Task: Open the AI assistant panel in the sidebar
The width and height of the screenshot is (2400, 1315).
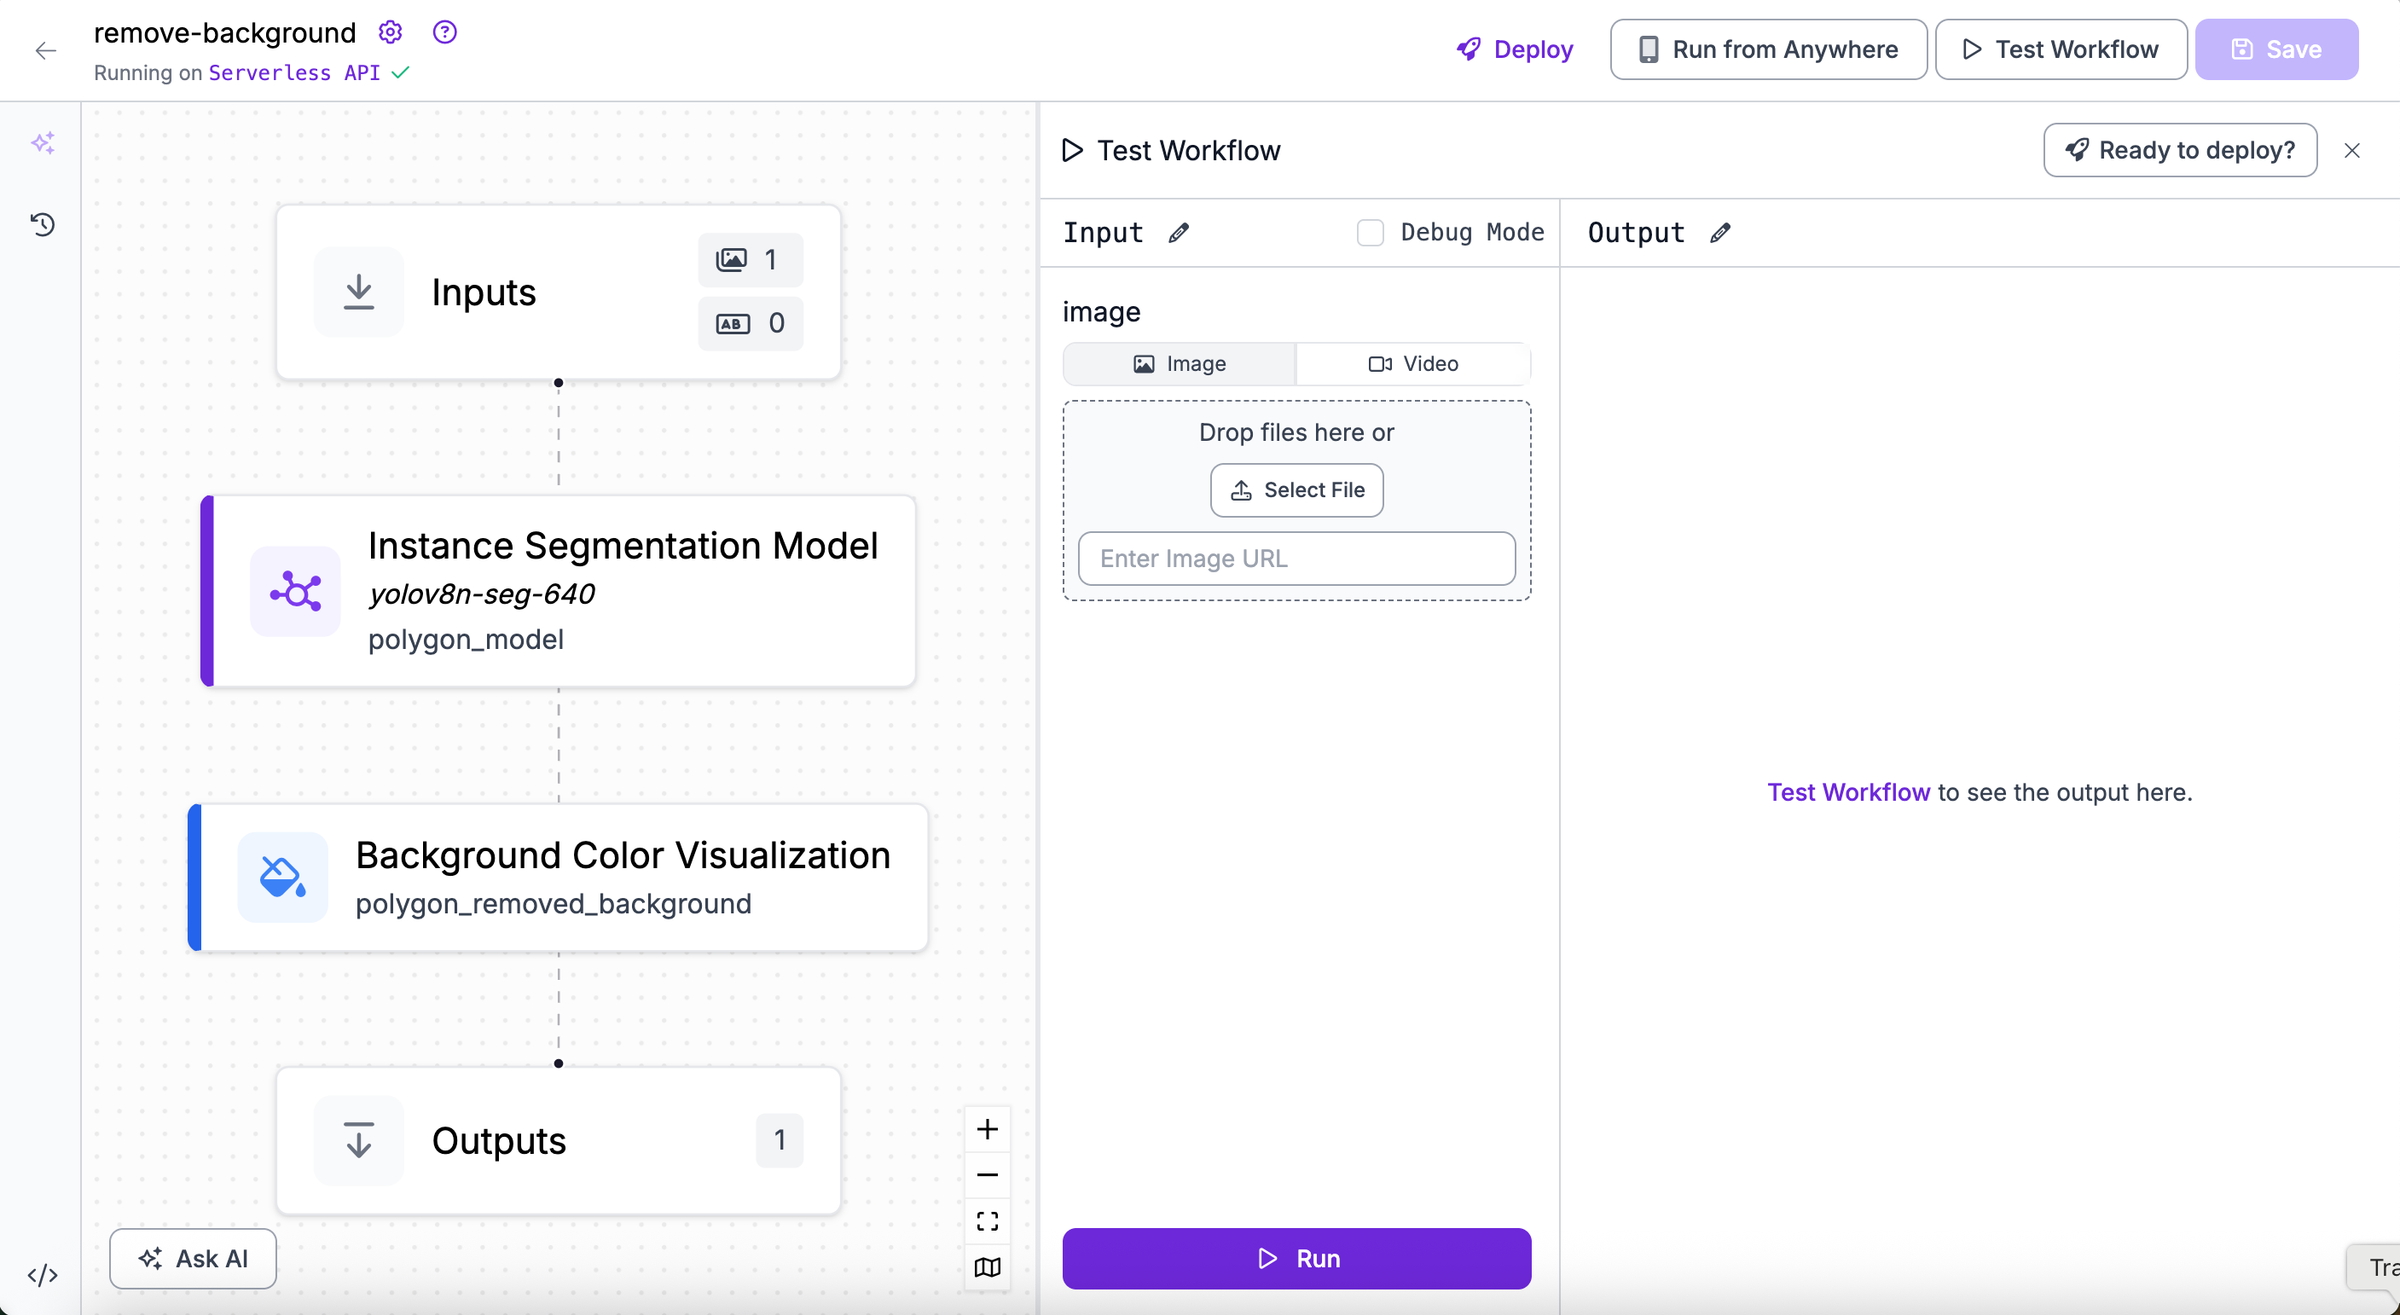Action: pyautogui.click(x=43, y=143)
